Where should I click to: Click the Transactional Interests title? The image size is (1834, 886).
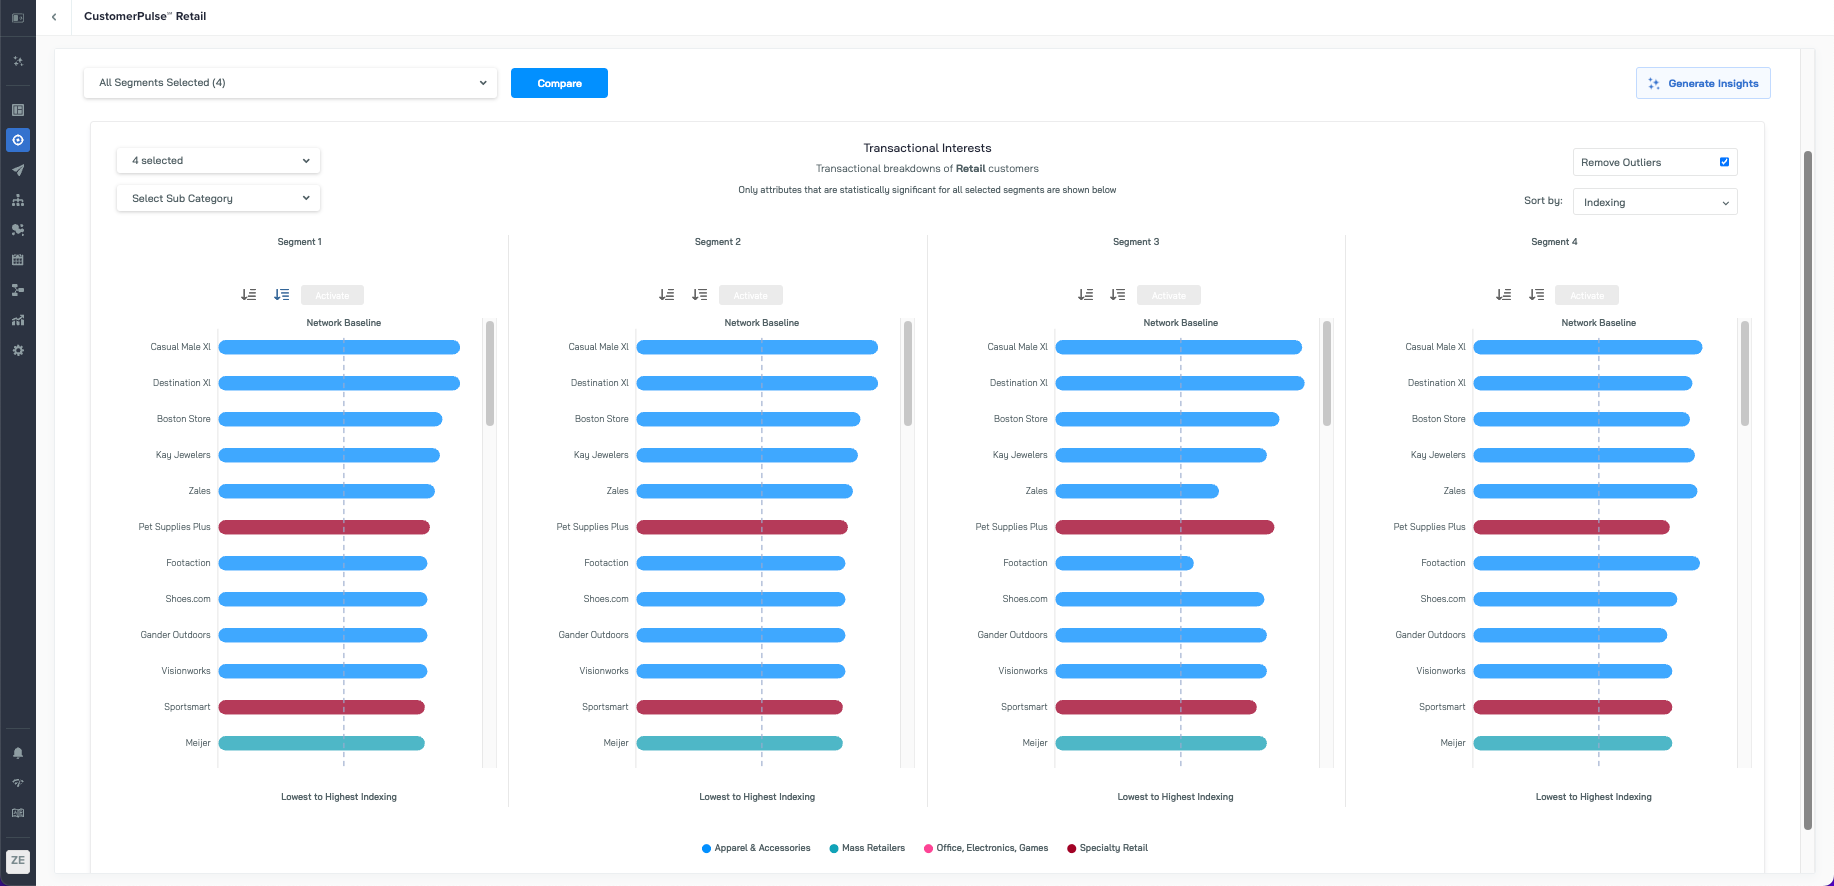[x=927, y=148]
